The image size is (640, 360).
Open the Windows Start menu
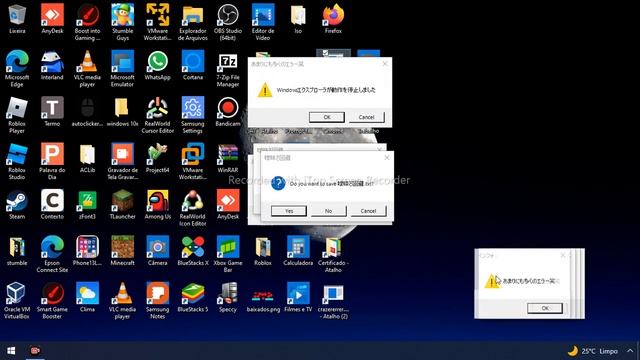11,351
